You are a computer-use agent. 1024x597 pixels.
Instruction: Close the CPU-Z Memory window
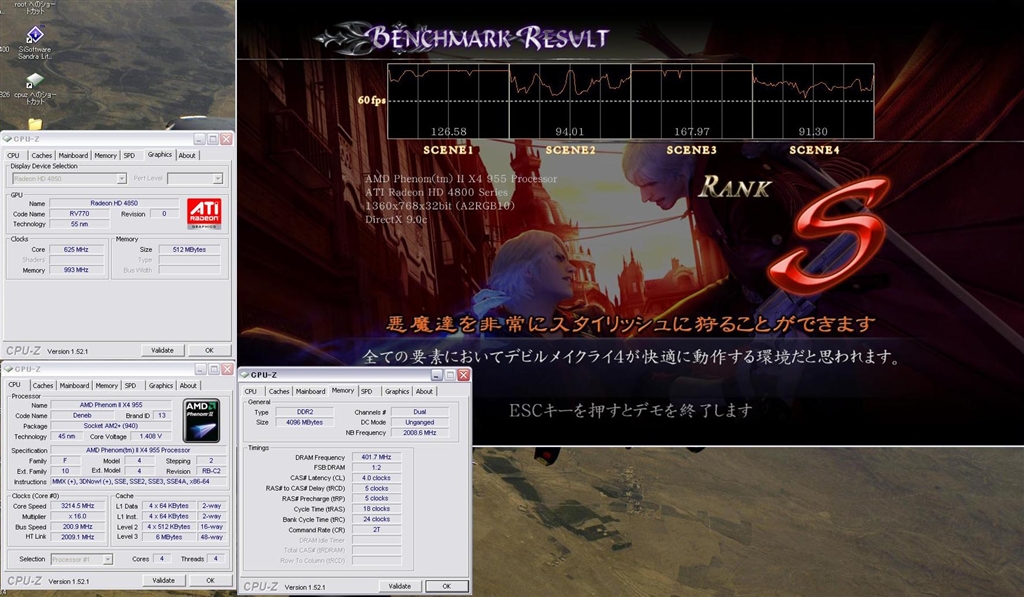coord(463,375)
